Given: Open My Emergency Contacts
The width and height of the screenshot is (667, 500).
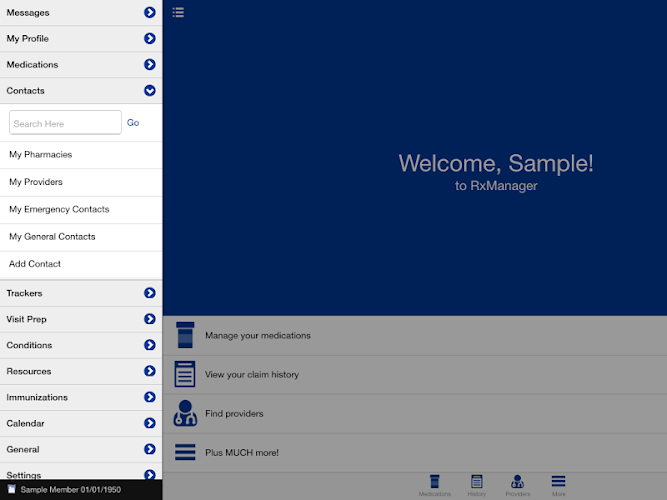Looking at the screenshot, I should (x=81, y=209).
